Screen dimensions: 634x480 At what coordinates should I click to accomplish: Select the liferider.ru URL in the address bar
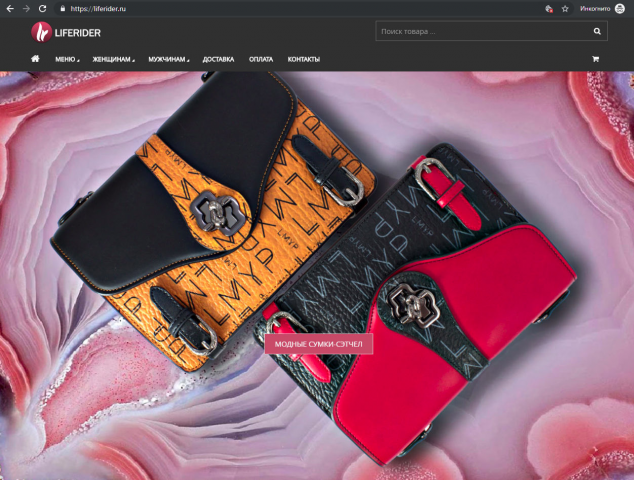pos(98,8)
